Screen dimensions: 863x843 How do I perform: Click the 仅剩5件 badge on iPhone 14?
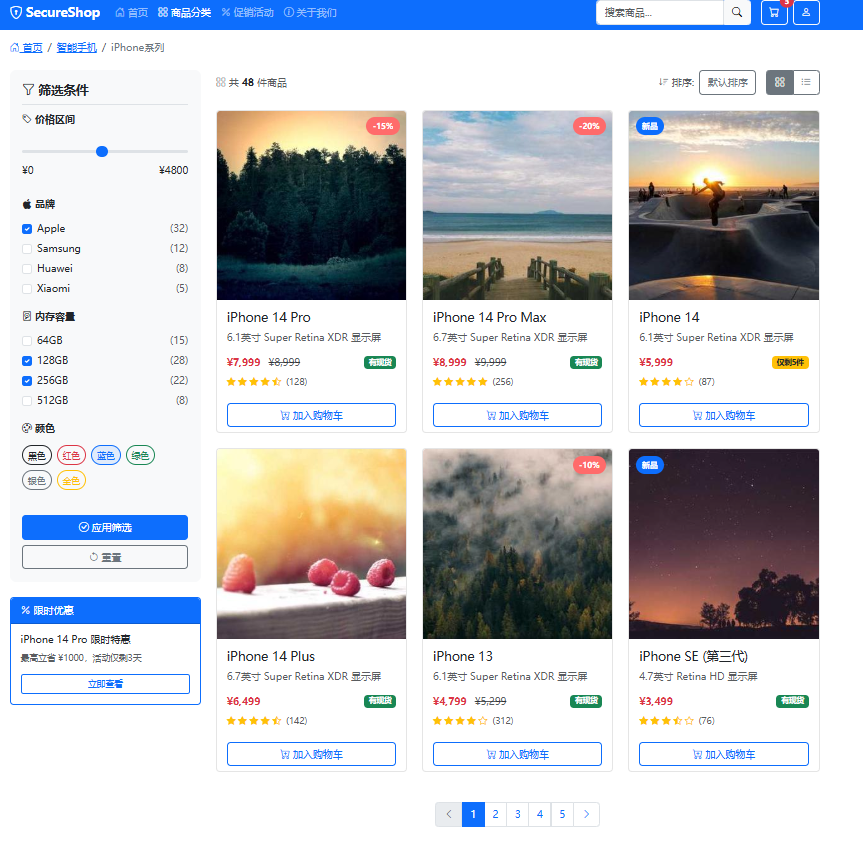[x=790, y=362]
